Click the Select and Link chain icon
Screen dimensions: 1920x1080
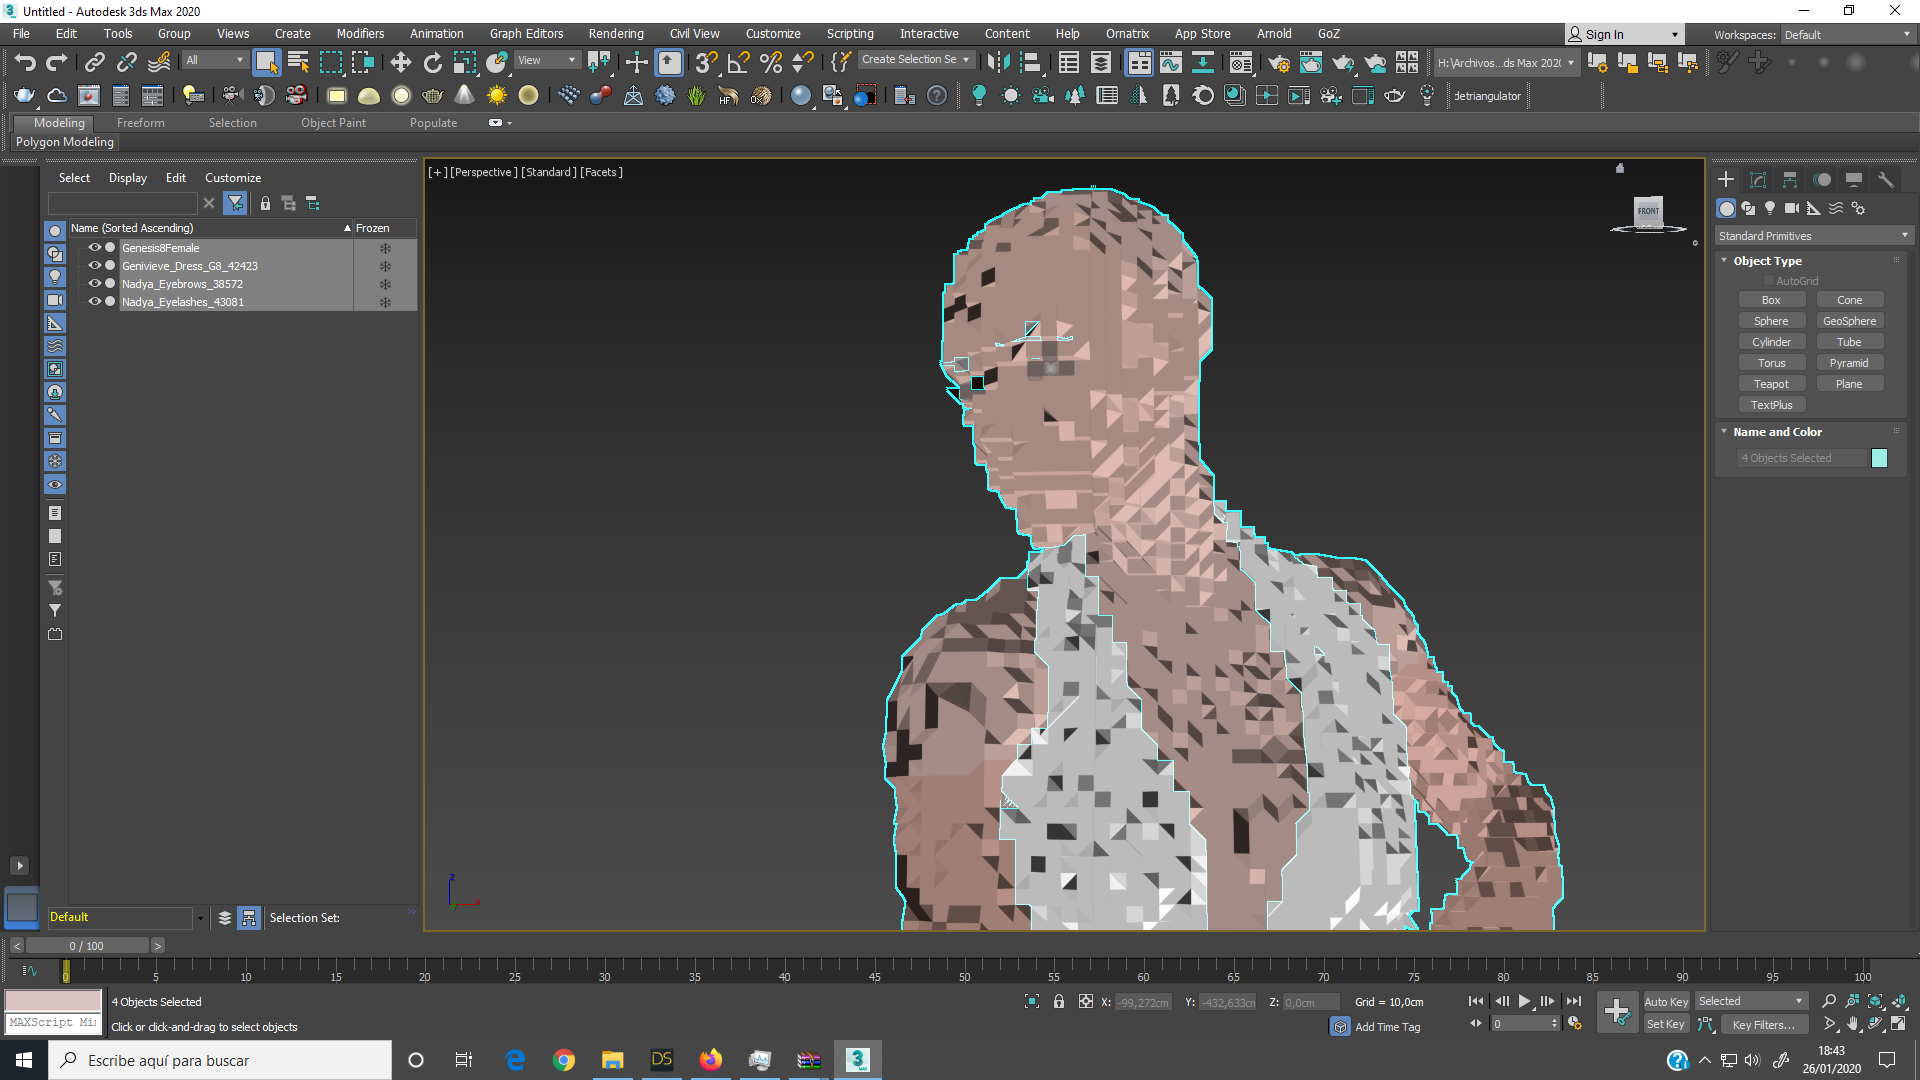pyautogui.click(x=94, y=63)
